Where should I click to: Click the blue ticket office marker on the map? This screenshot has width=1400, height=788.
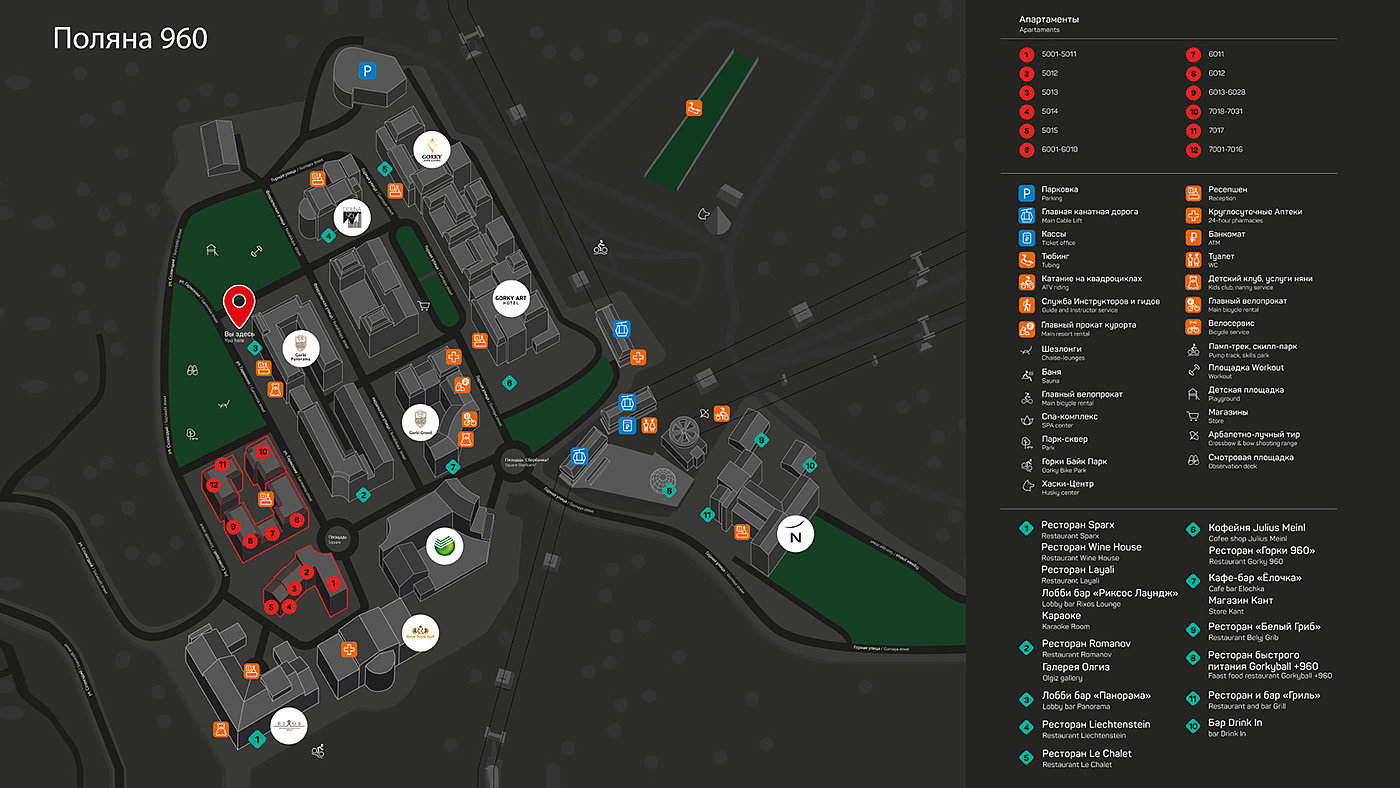click(628, 425)
